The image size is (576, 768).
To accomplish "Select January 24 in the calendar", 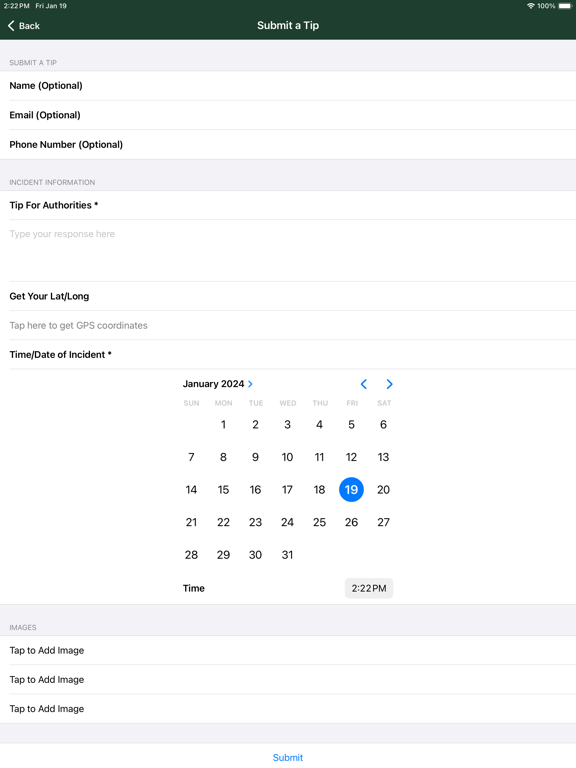I will 288,522.
